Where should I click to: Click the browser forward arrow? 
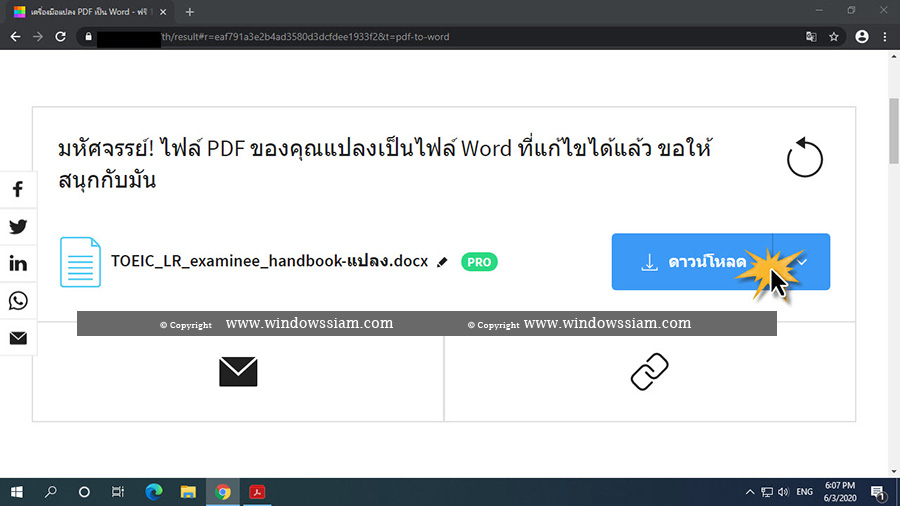click(38, 37)
